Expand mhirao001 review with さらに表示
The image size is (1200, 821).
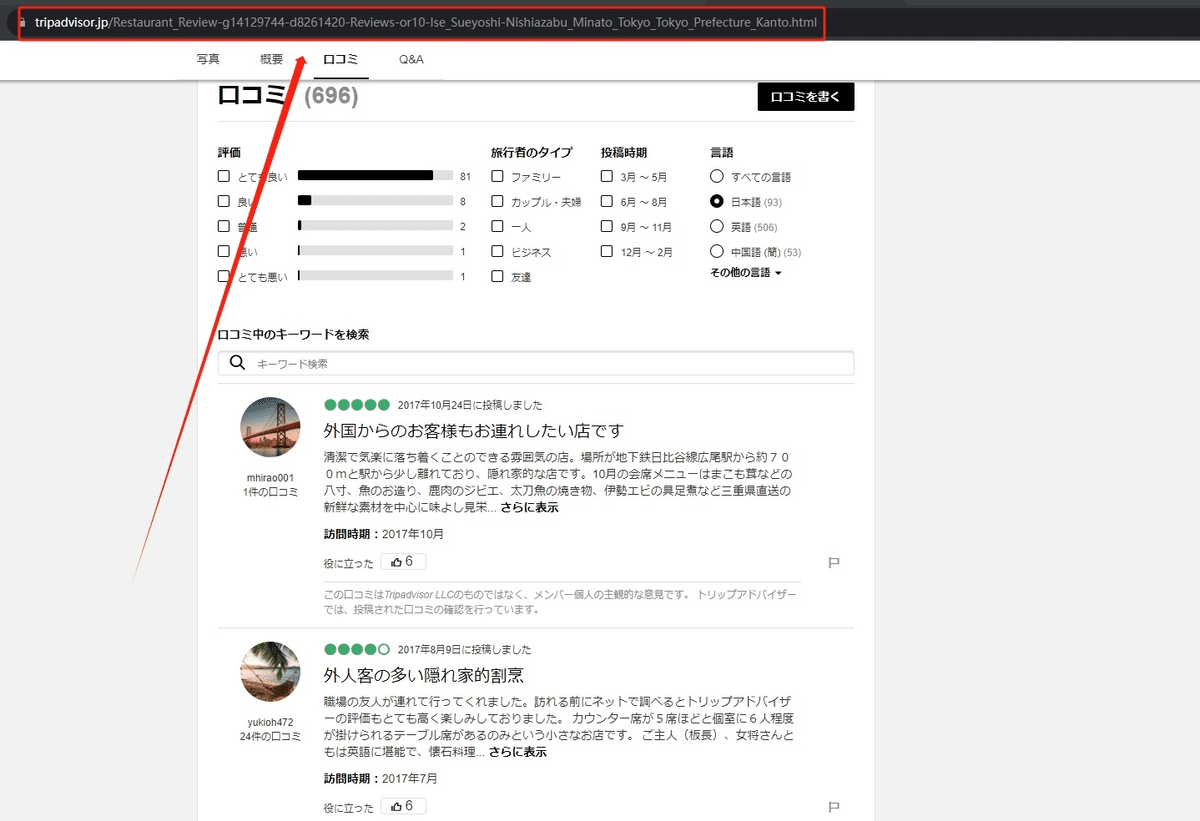(x=530, y=508)
